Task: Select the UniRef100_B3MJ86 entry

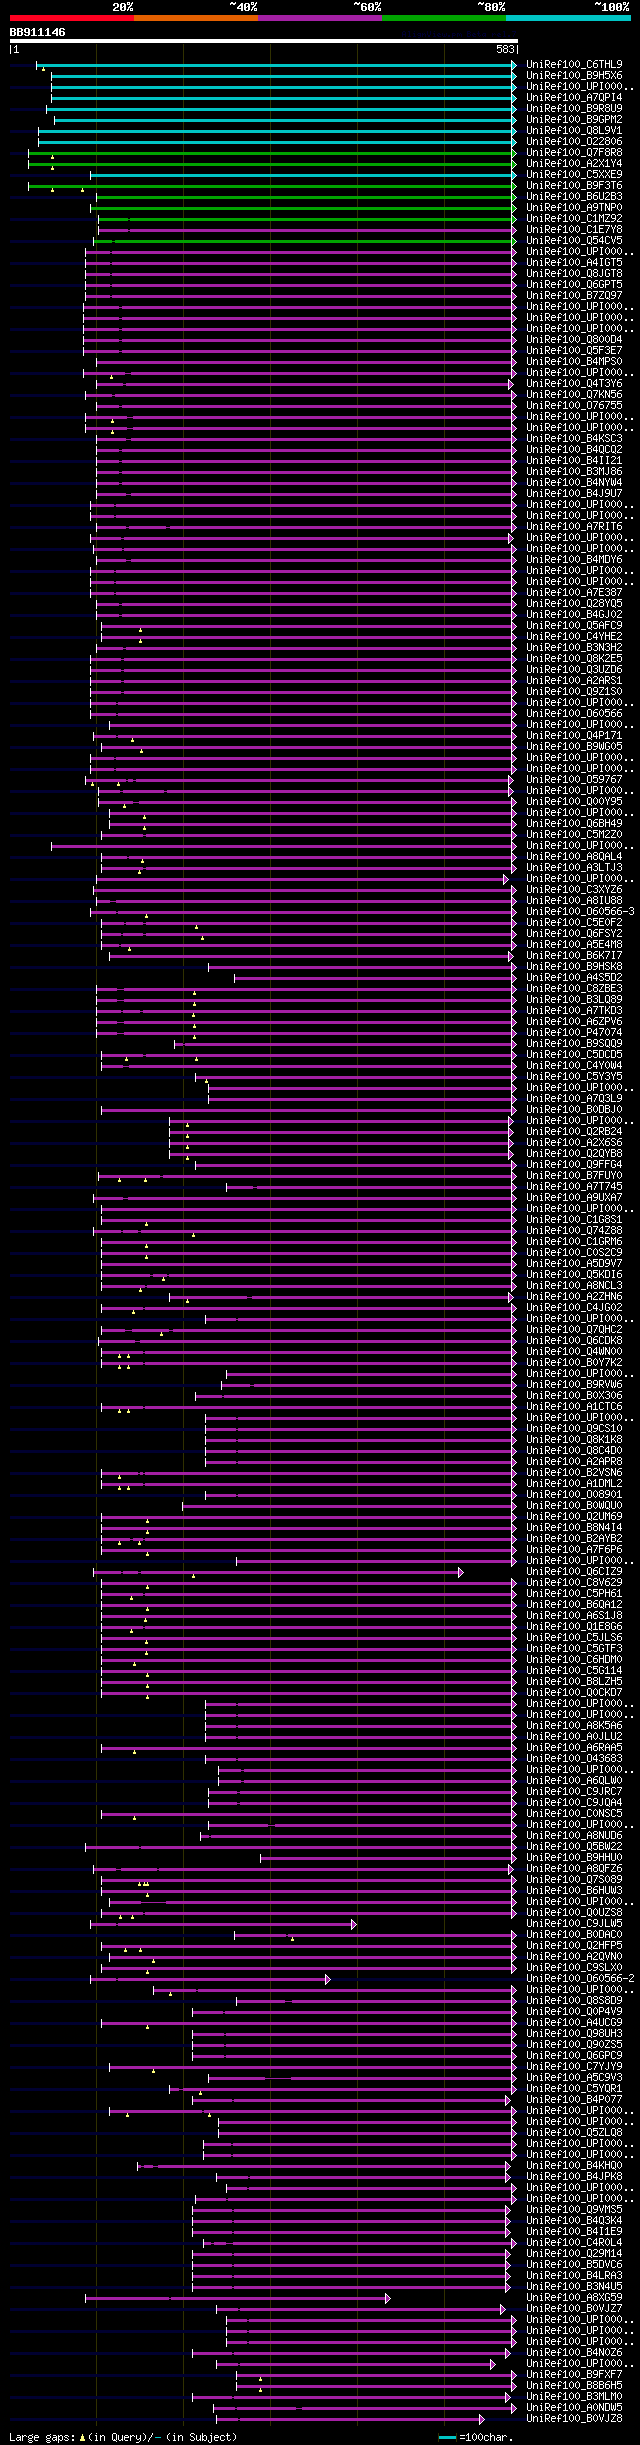Action: click(574, 472)
